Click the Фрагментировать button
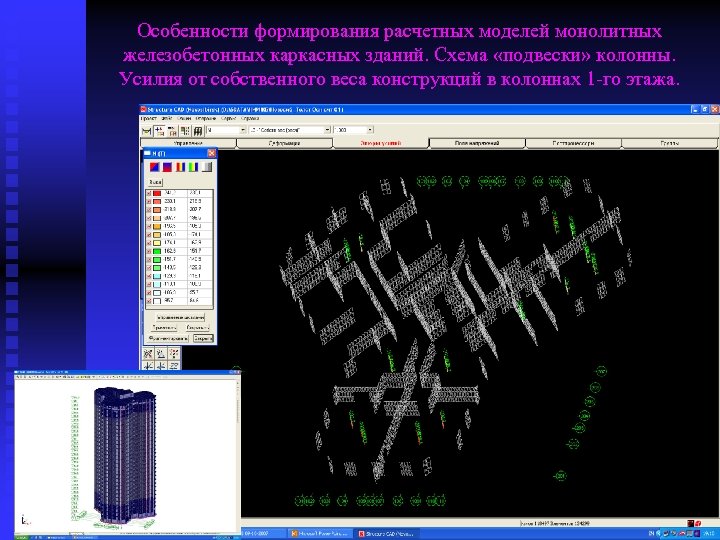The image size is (720, 540). point(168,338)
